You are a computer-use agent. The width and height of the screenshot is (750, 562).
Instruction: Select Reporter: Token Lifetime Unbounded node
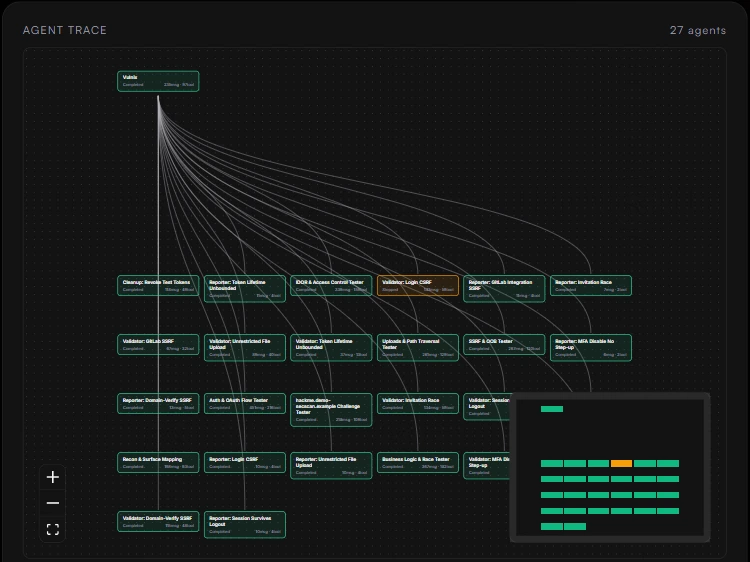coord(245,288)
